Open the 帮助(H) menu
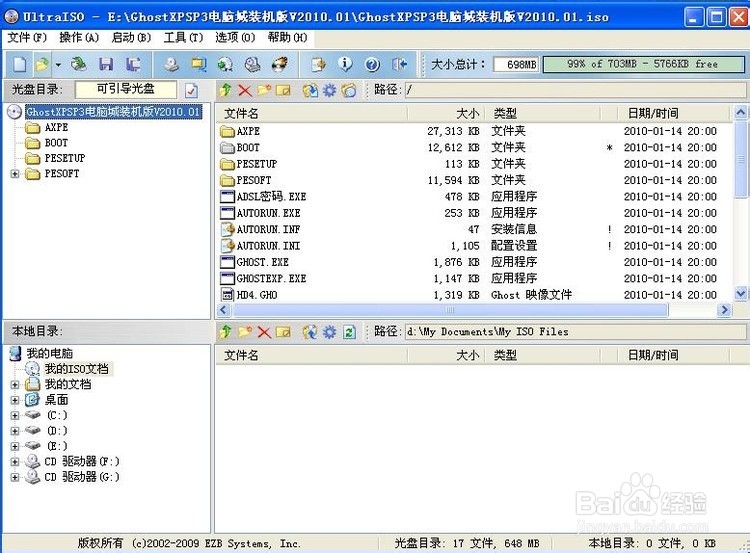The image size is (750, 553). (287, 37)
